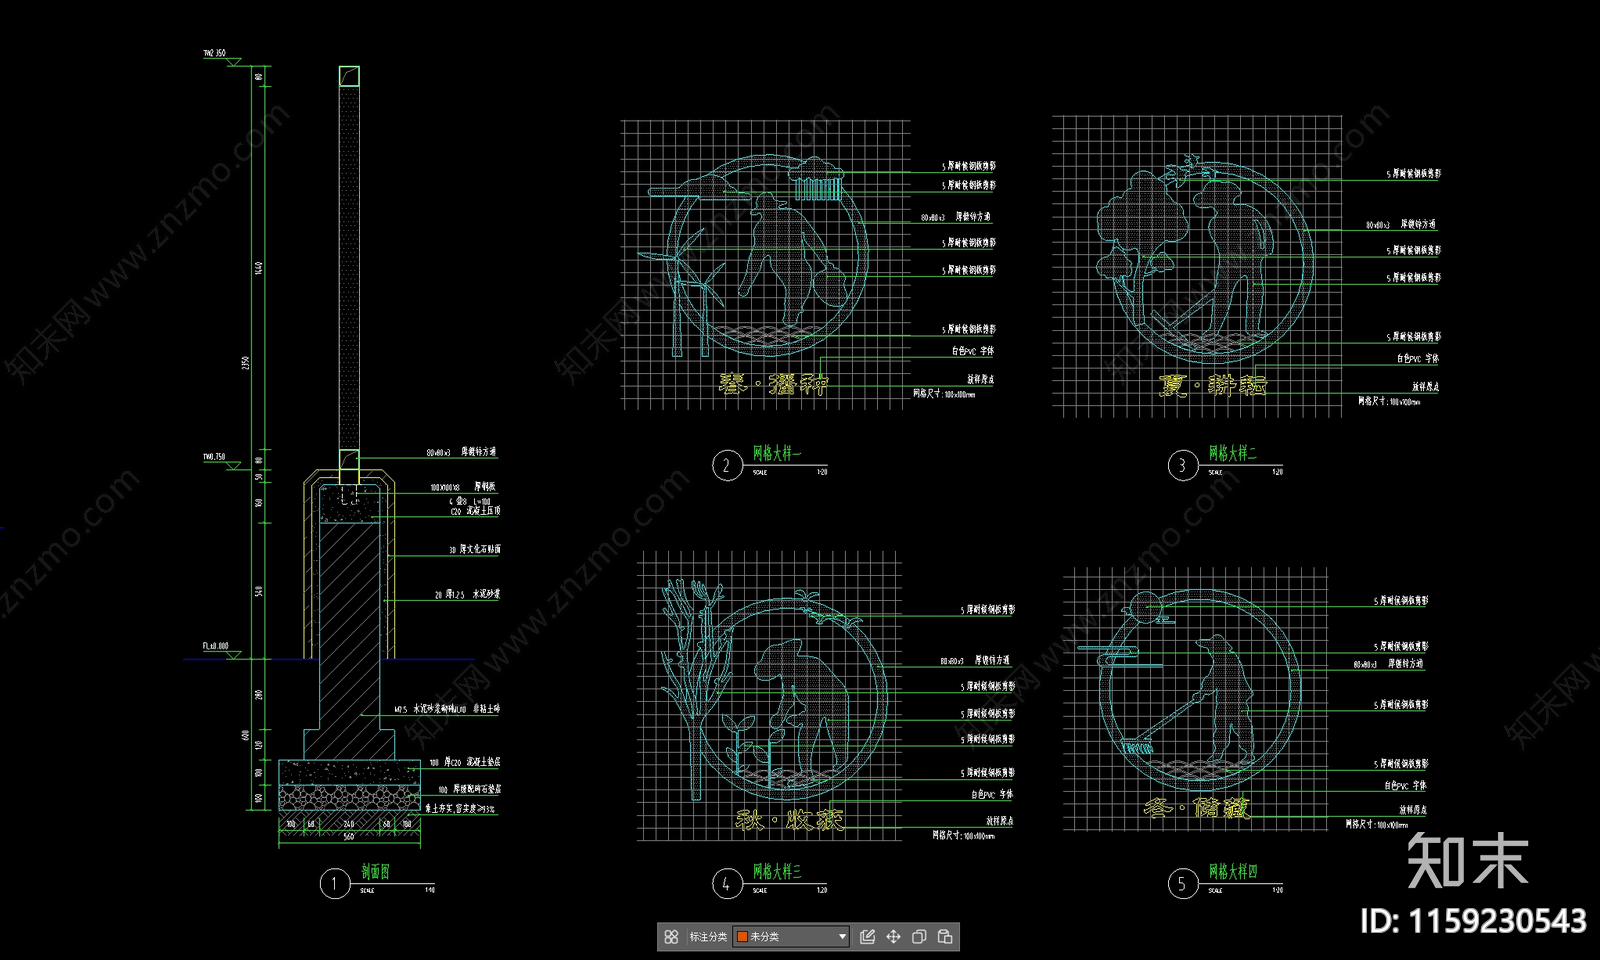1600x960 pixels.
Task: Click the copy overlapping-squares icon
Action: (919, 937)
